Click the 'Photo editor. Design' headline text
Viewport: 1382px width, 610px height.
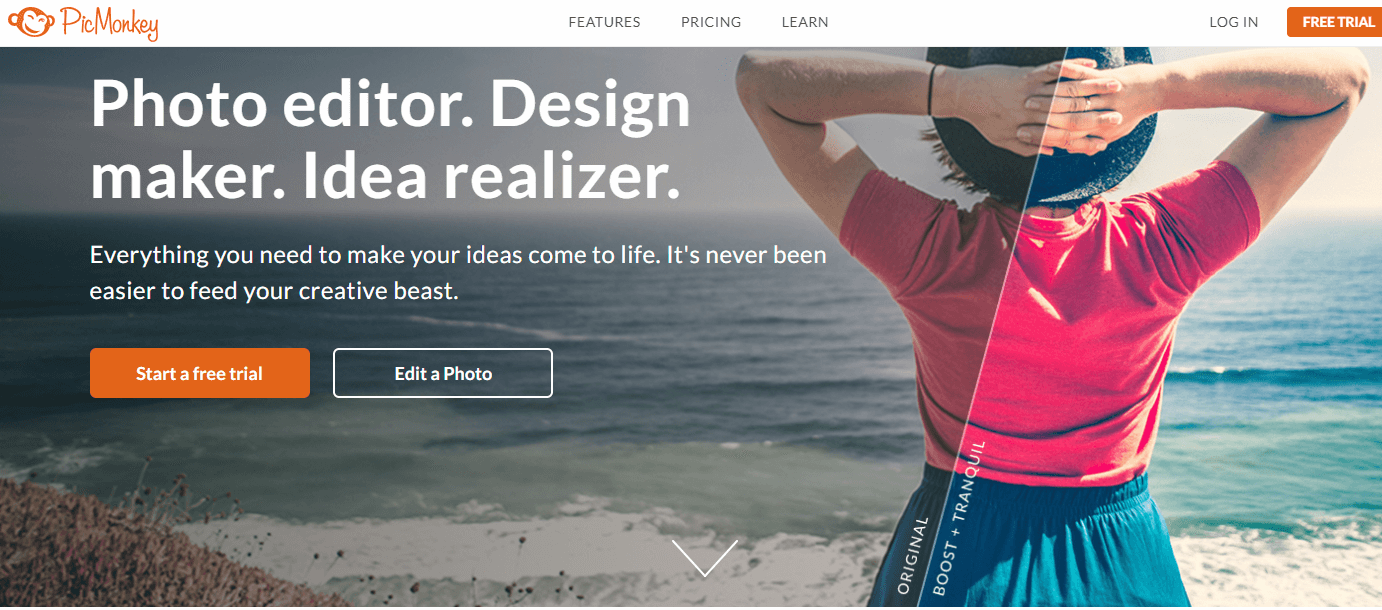click(x=390, y=104)
